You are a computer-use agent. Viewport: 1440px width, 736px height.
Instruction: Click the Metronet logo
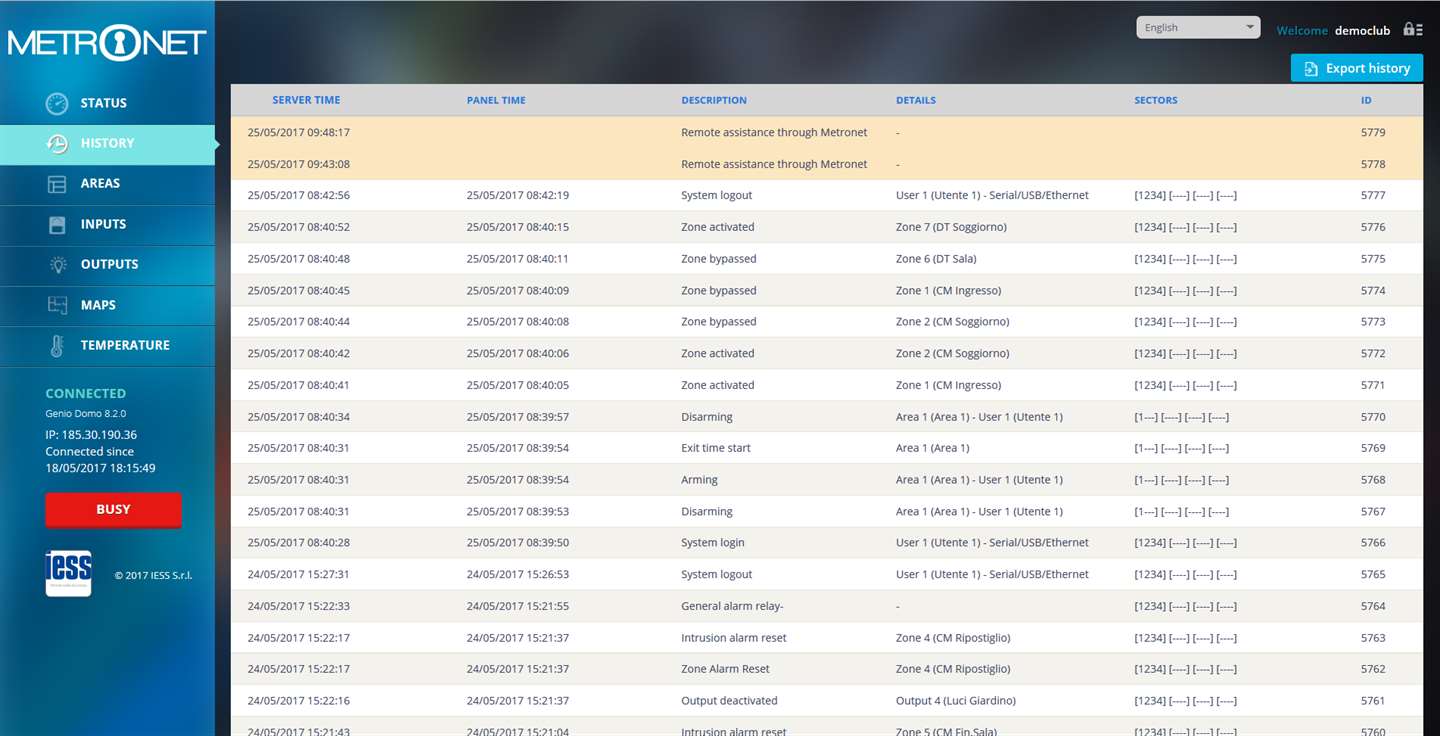(x=107, y=42)
